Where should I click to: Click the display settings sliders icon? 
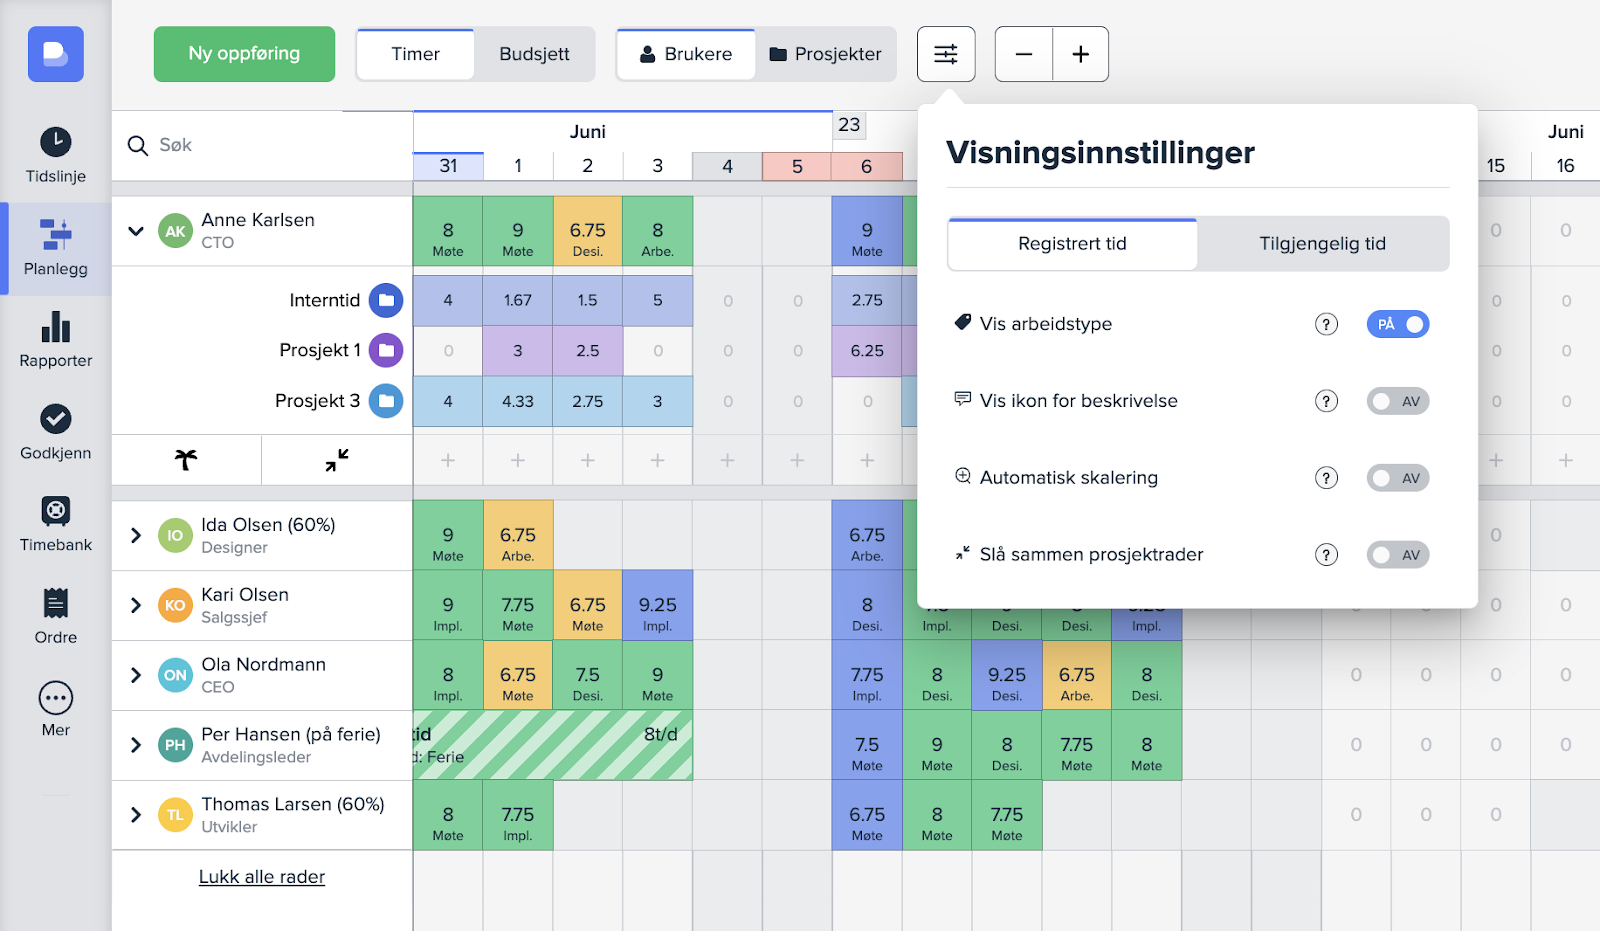pyautogui.click(x=945, y=54)
